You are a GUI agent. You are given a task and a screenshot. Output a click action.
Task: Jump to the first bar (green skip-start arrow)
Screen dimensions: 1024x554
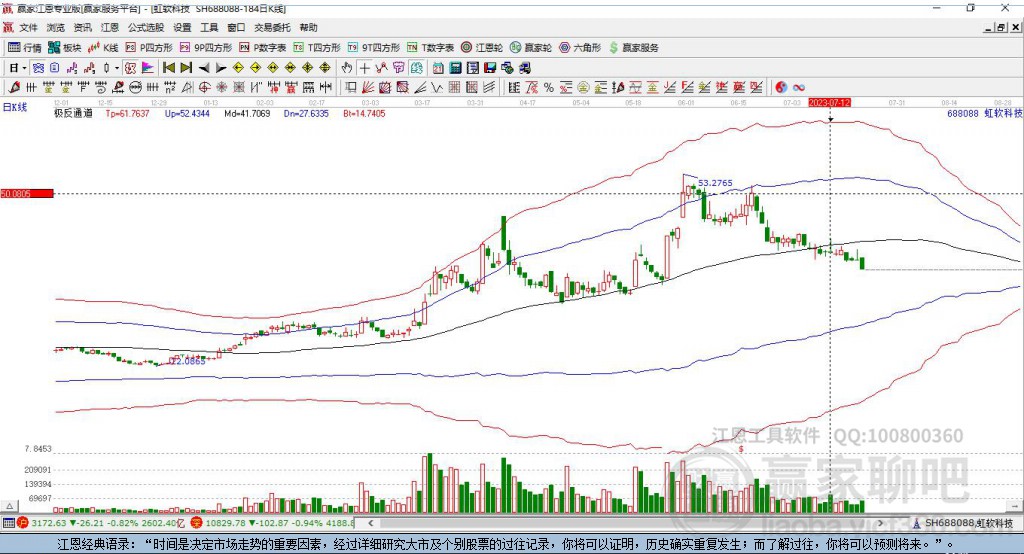click(x=168, y=68)
